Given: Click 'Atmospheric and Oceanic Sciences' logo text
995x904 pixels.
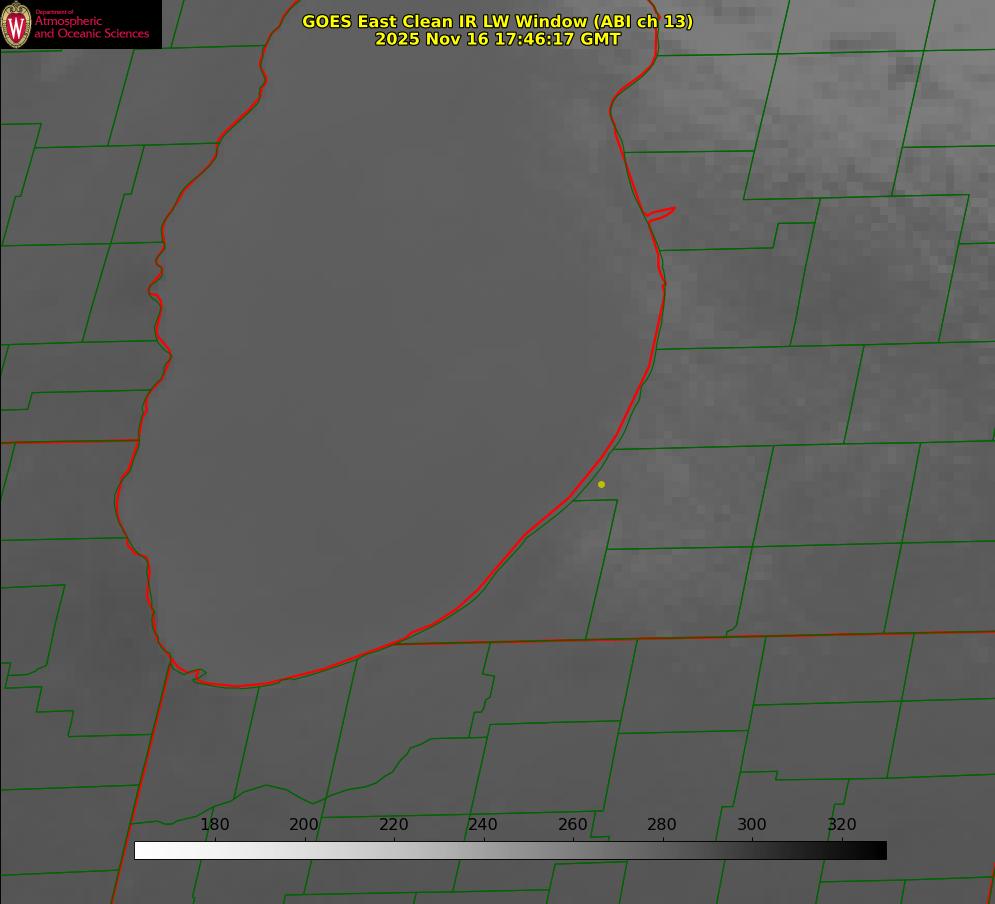Looking at the screenshot, I should pyautogui.click(x=91, y=27).
